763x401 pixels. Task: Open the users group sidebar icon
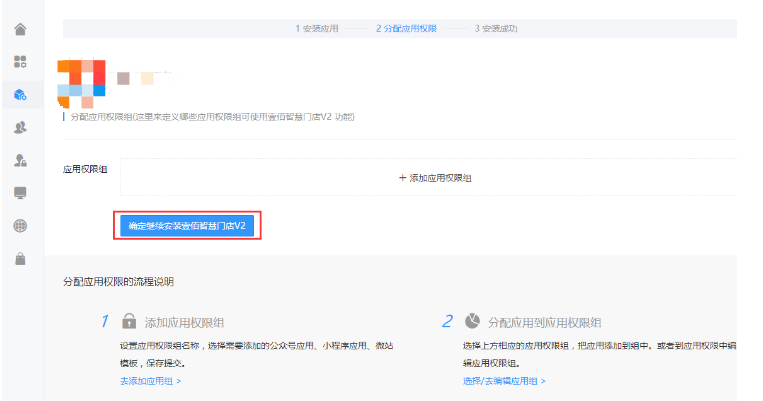(20, 127)
